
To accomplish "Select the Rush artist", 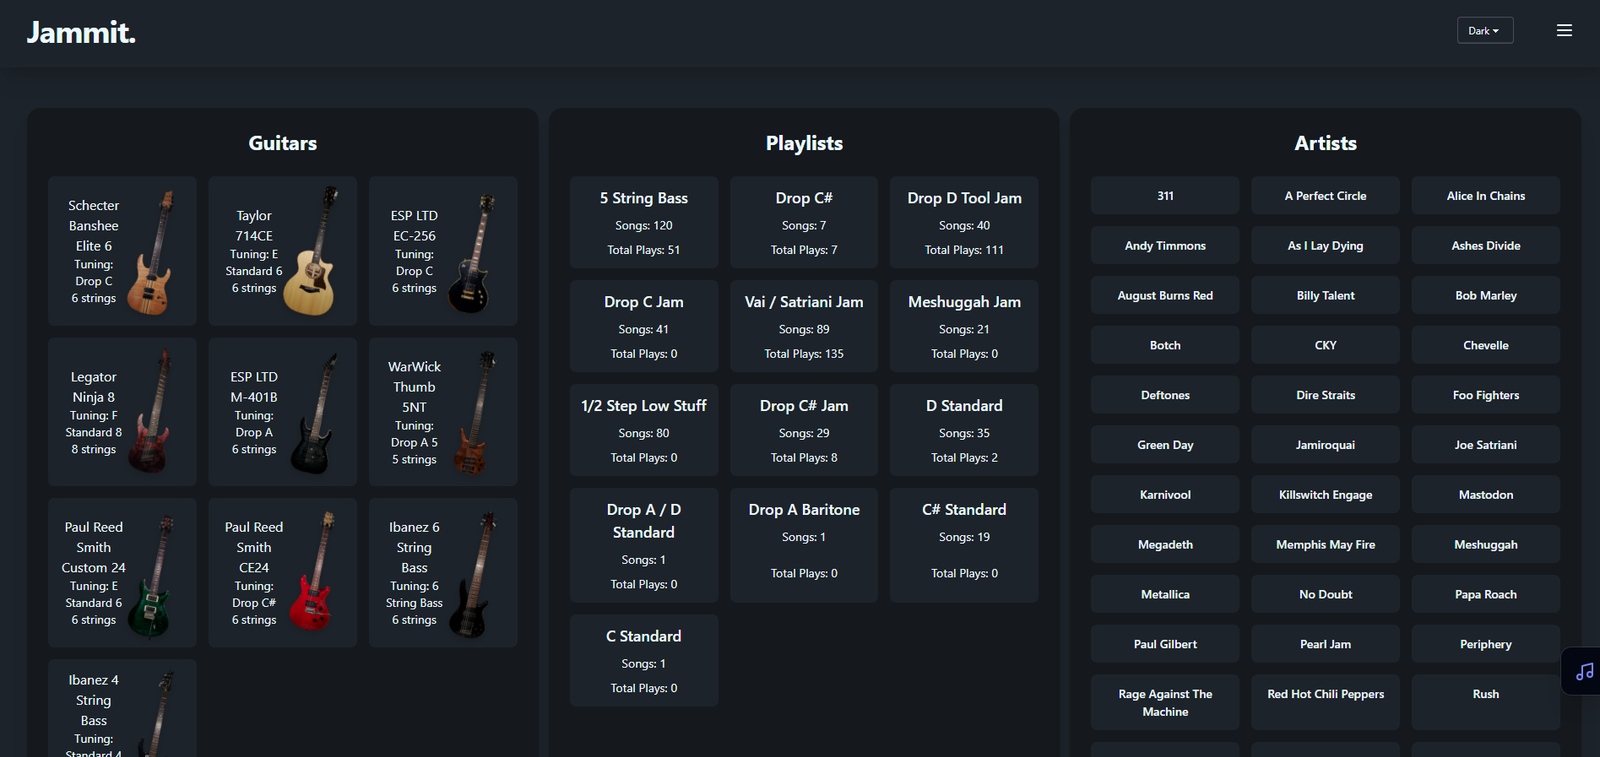I will tap(1486, 703).
